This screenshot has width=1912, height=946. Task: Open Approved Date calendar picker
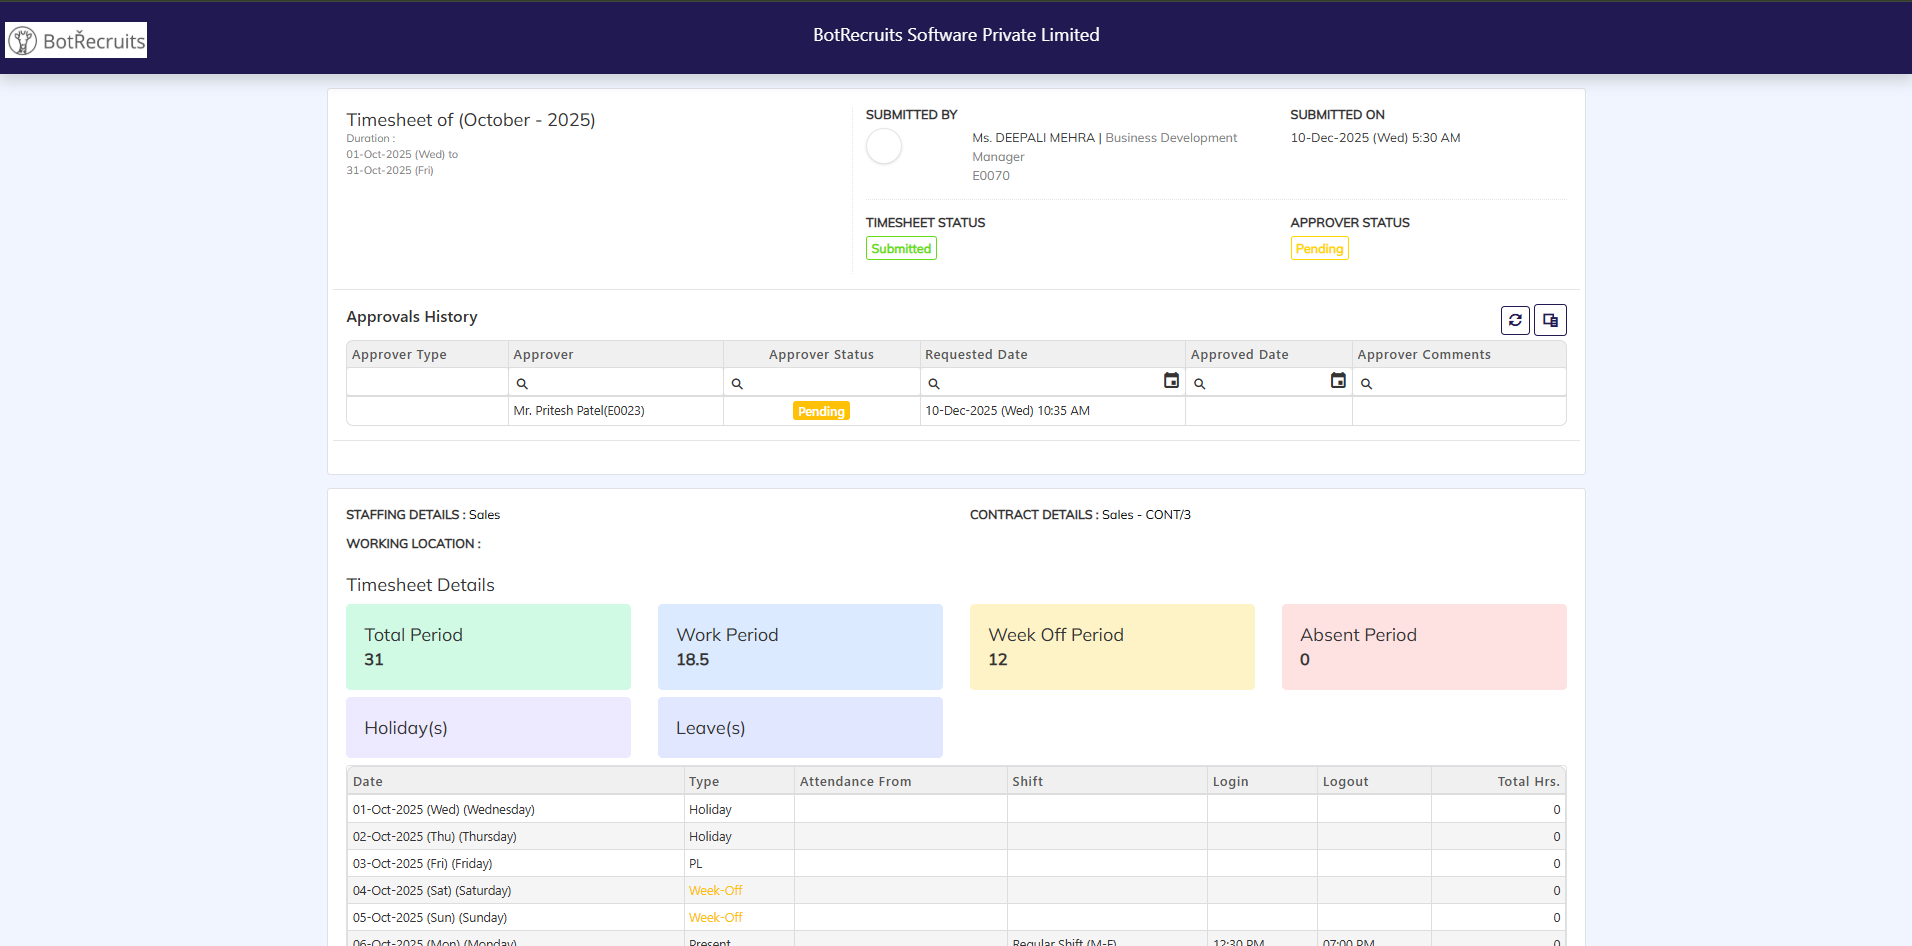[1338, 381]
